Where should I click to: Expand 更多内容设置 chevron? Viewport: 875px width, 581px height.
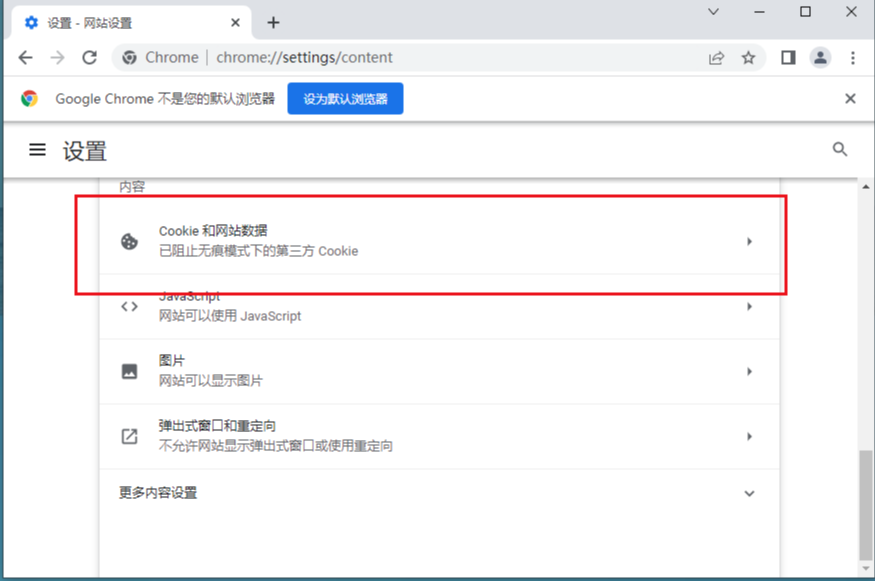point(749,493)
